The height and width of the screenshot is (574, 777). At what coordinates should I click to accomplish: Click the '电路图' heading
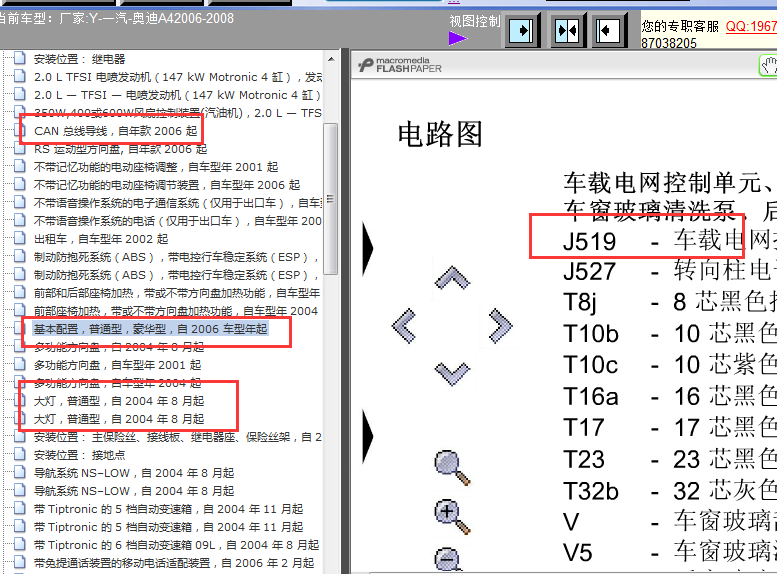(x=440, y=134)
